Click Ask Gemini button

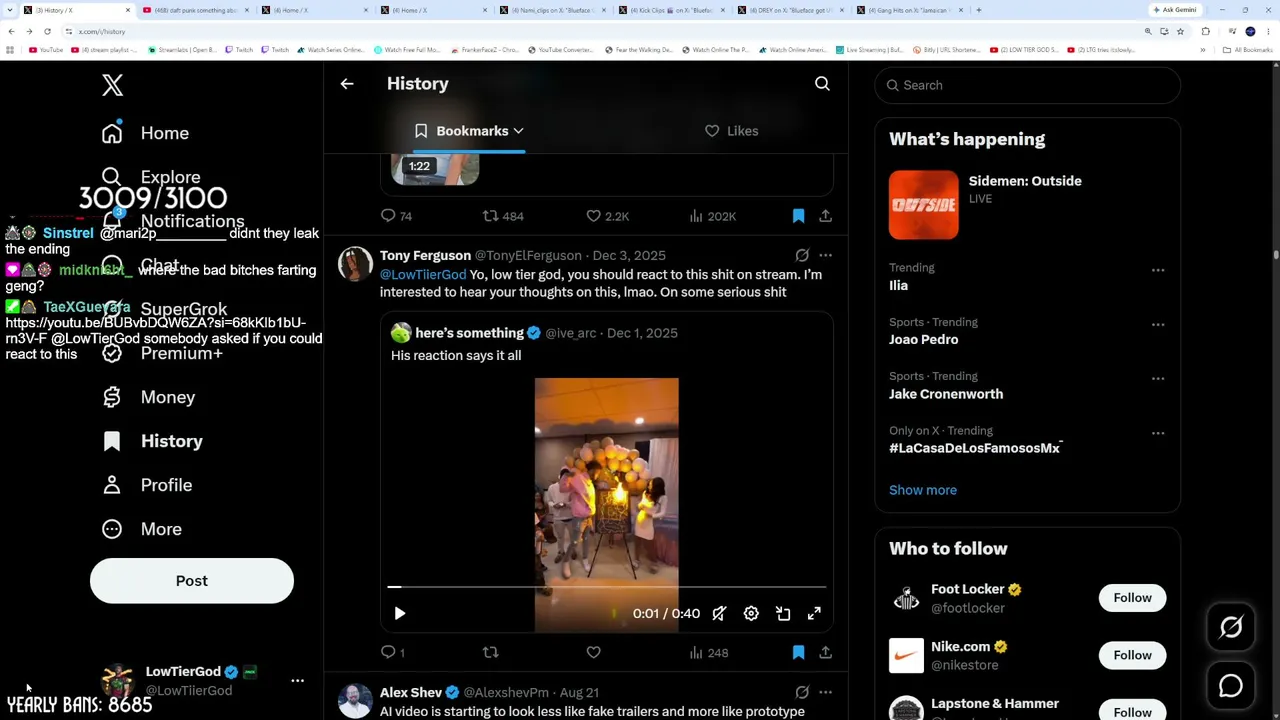[x=1174, y=10]
